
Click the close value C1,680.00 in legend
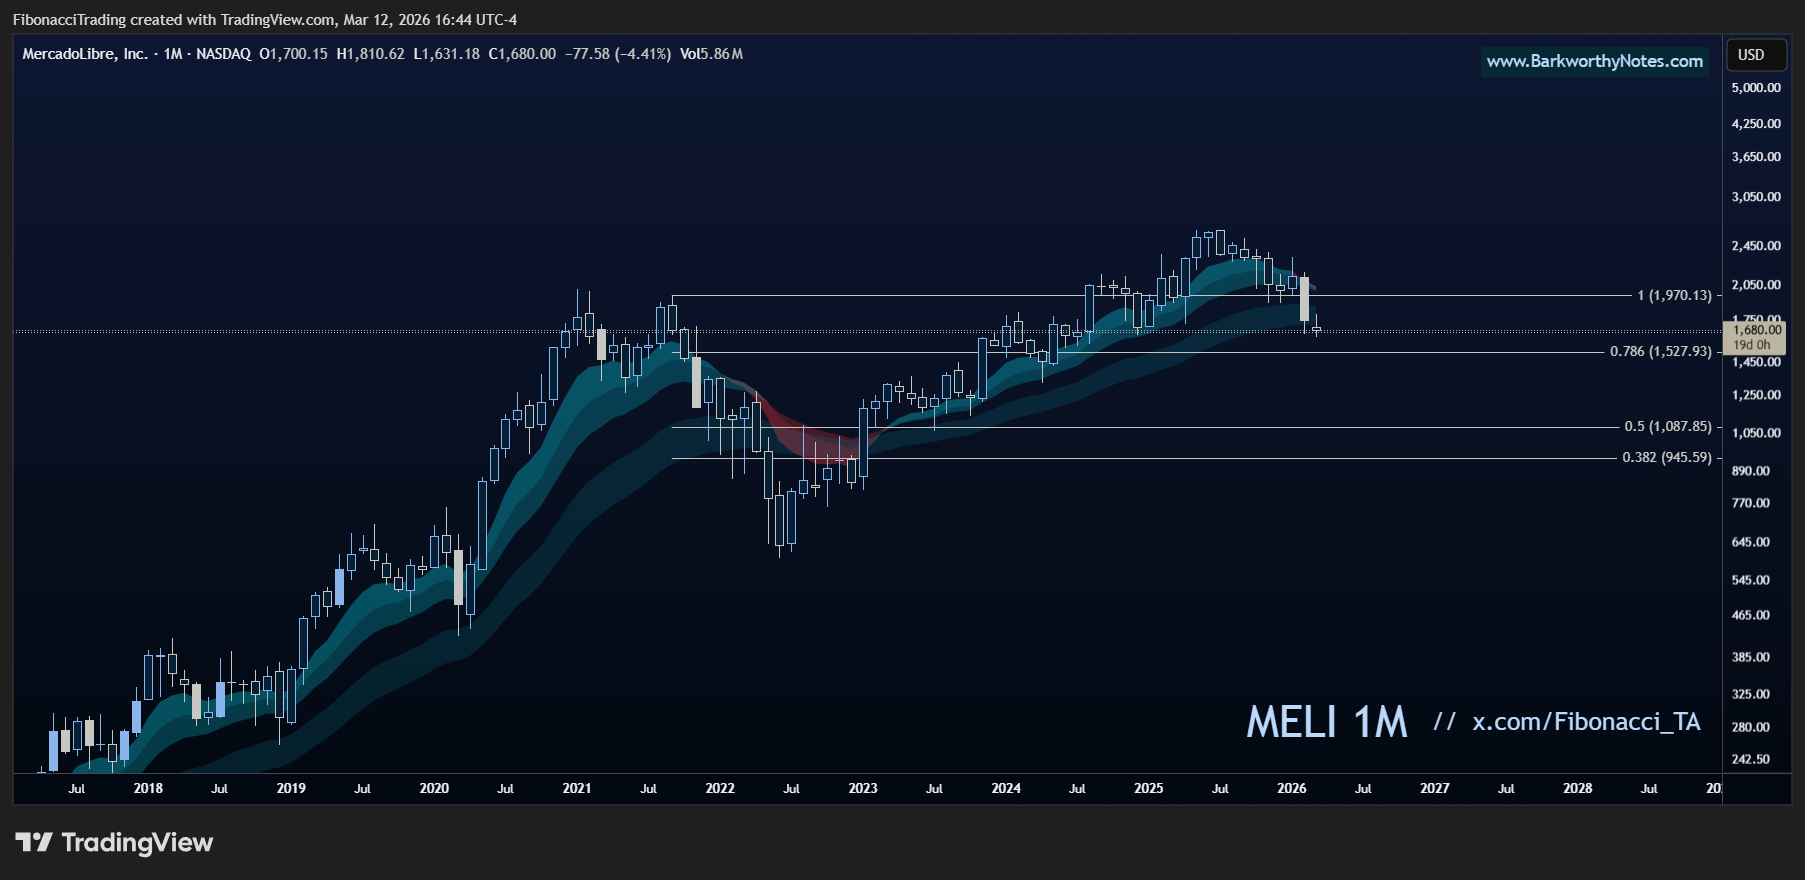tap(522, 54)
